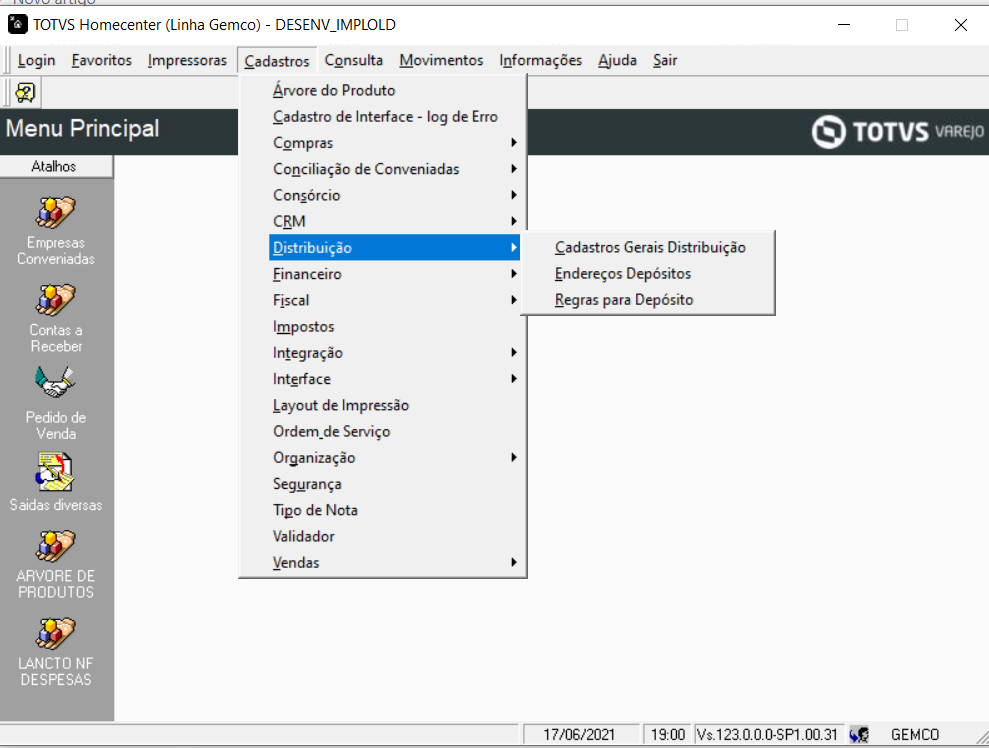This screenshot has height=748, width=989.
Task: Expand the Consórcio submenu arrow
Action: click(514, 195)
